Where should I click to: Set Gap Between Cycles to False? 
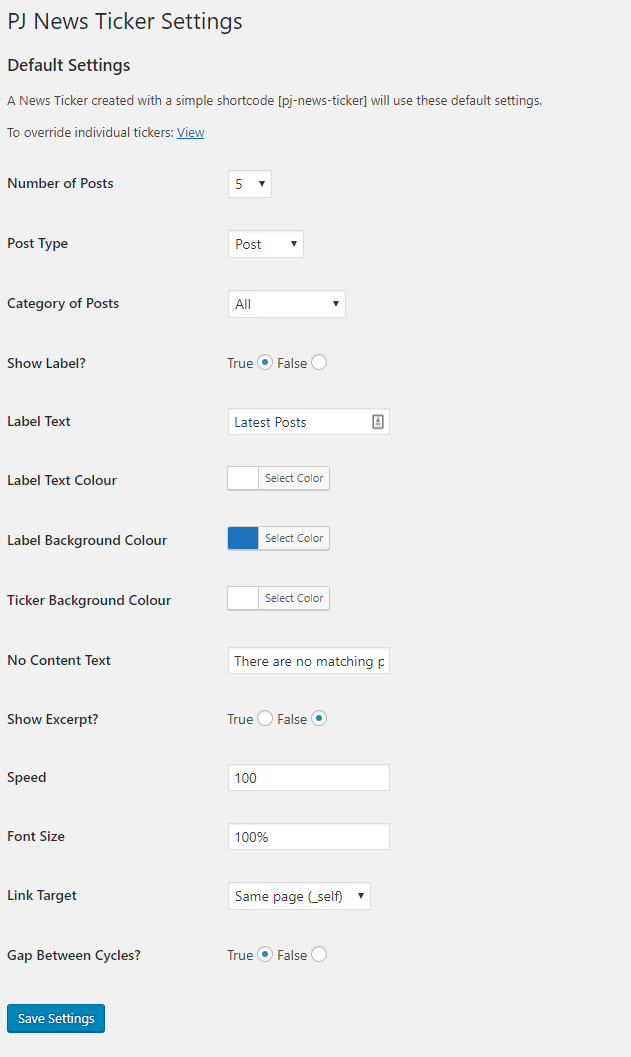tap(319, 955)
